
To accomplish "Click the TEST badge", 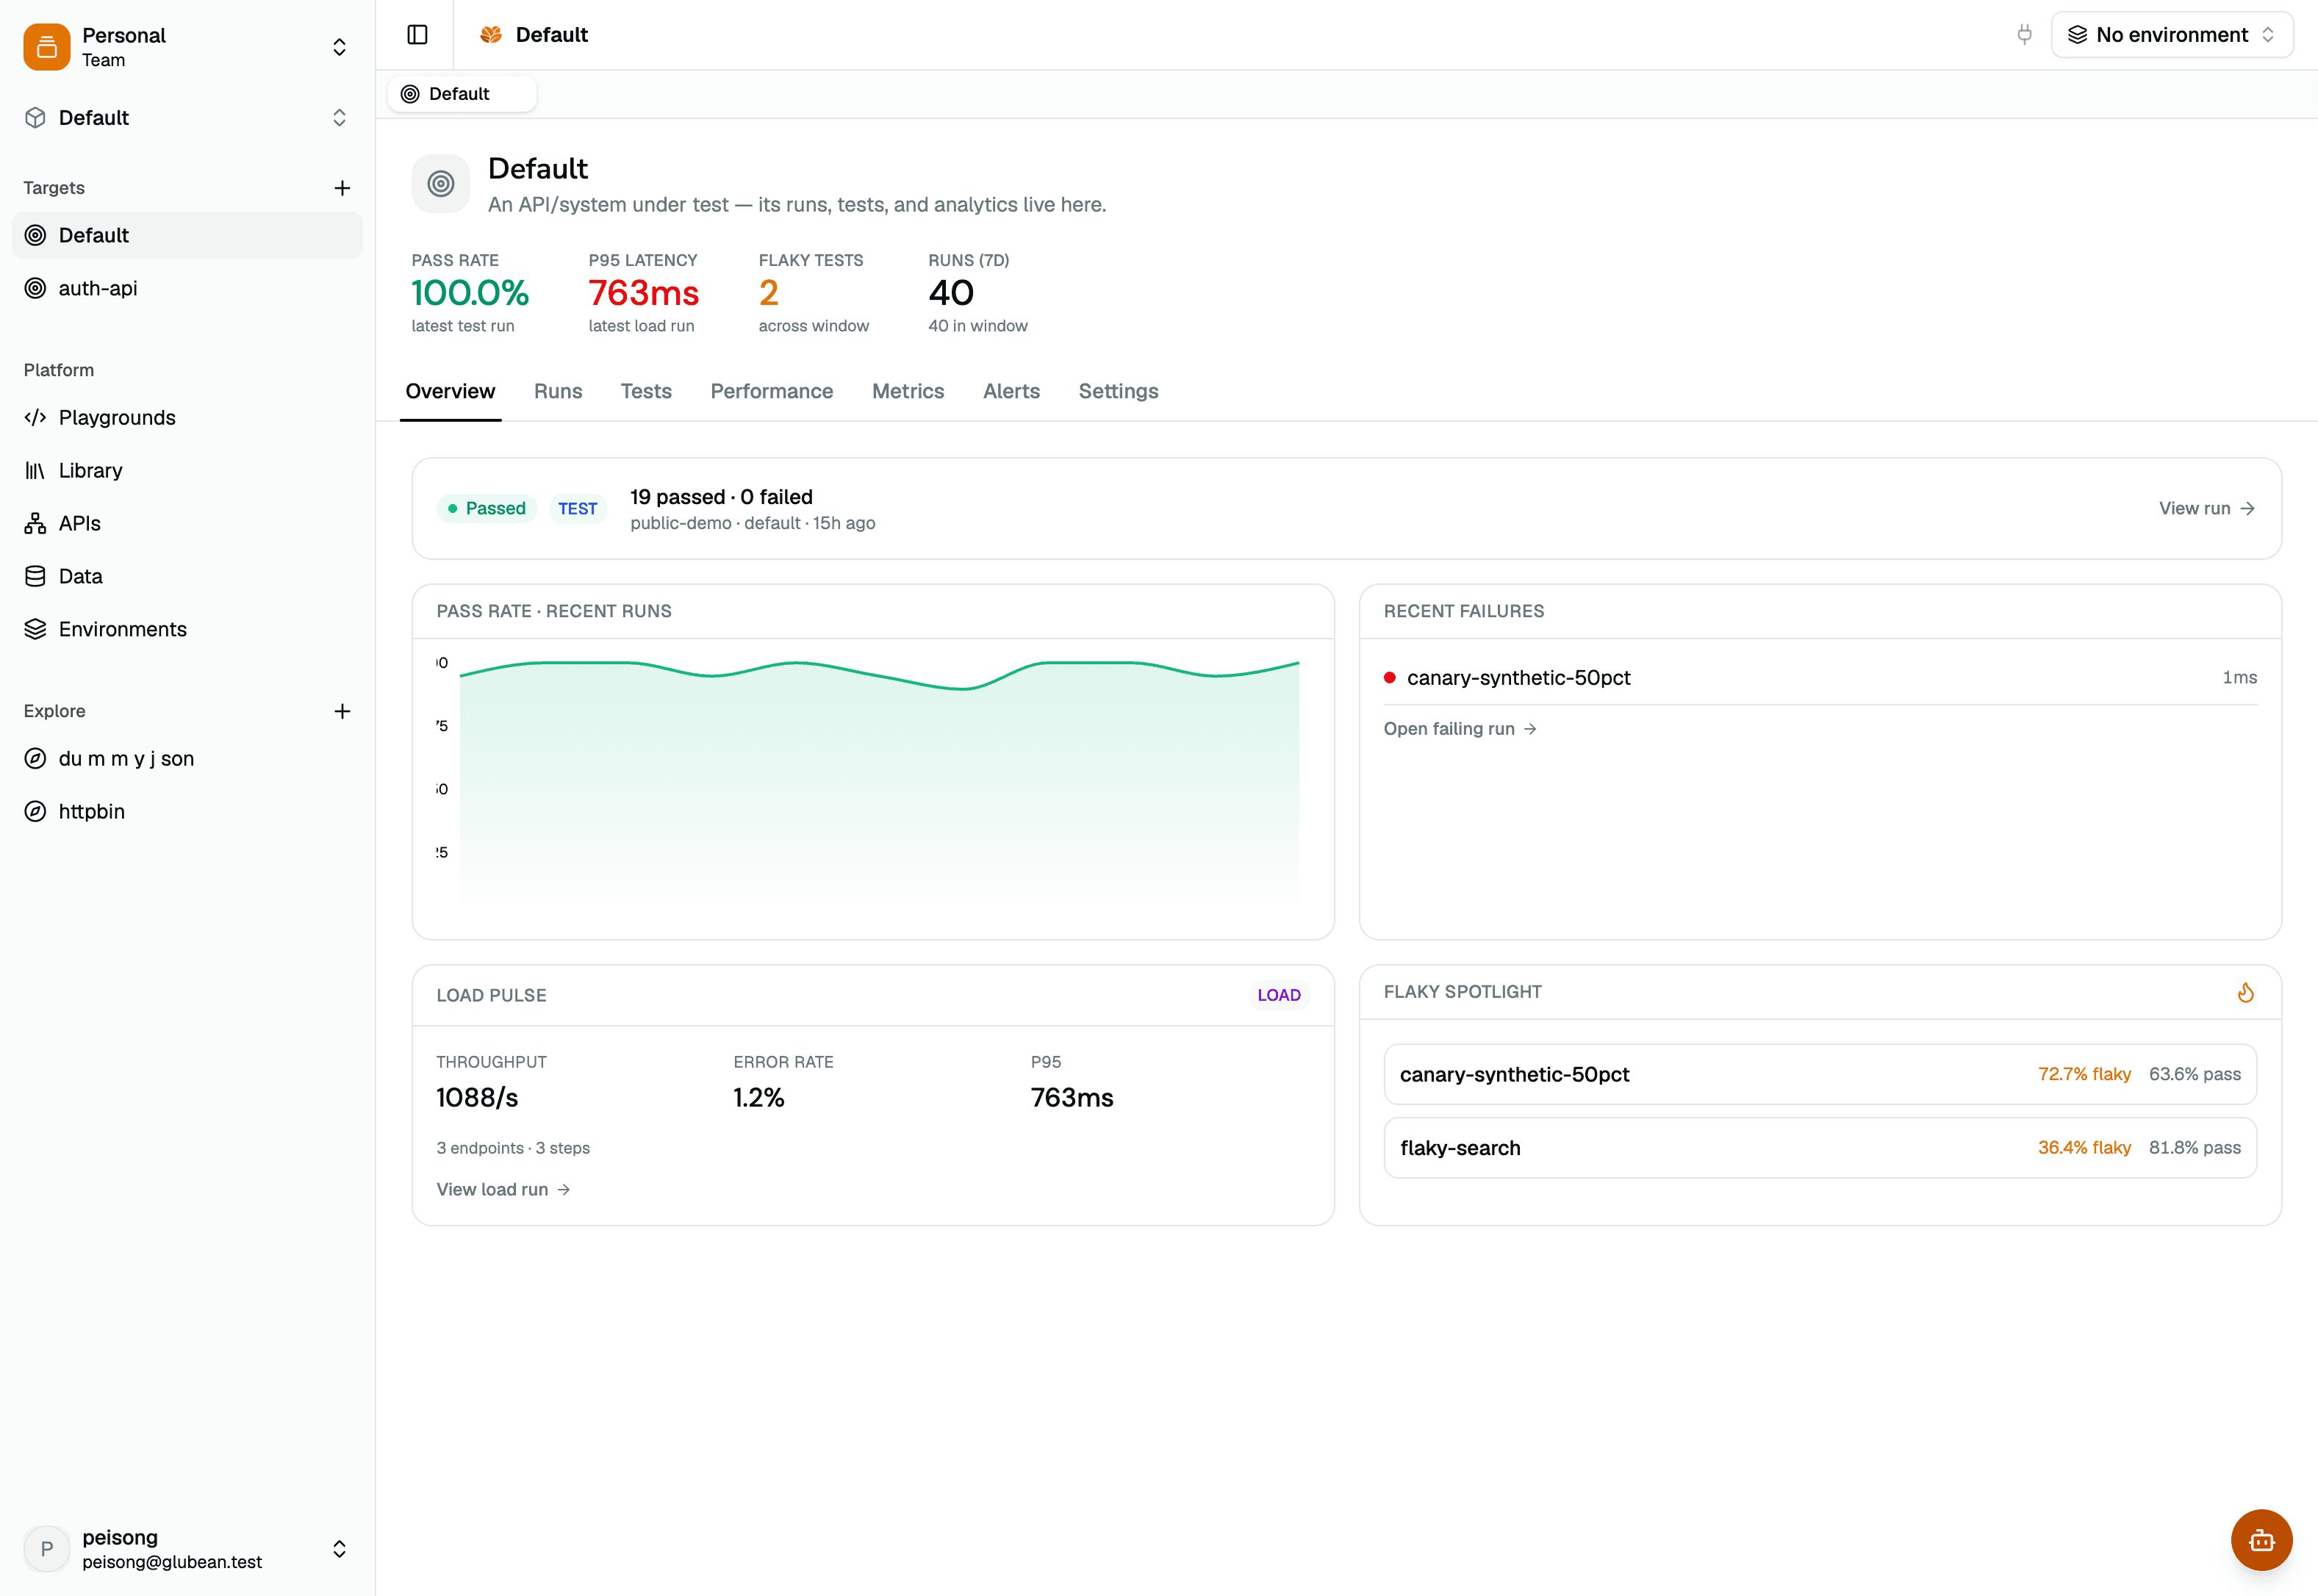I will point(578,508).
